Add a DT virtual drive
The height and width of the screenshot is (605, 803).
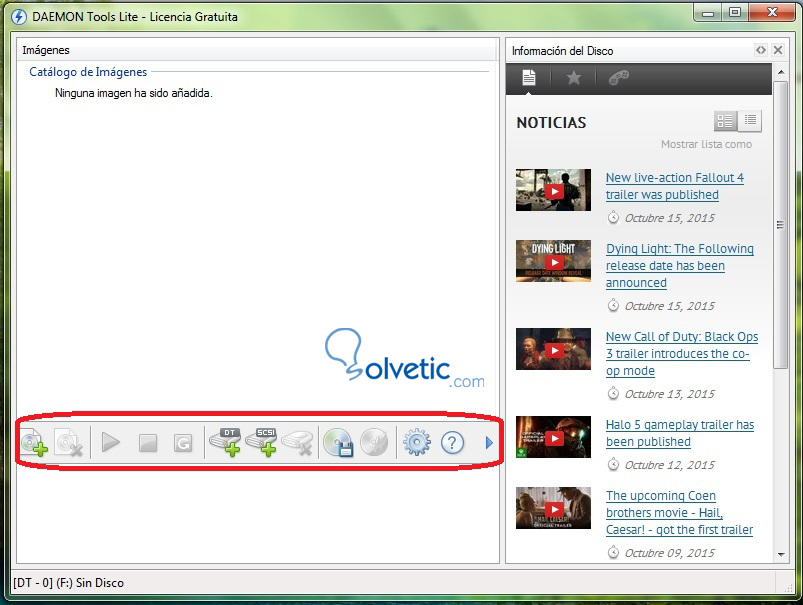click(225, 442)
